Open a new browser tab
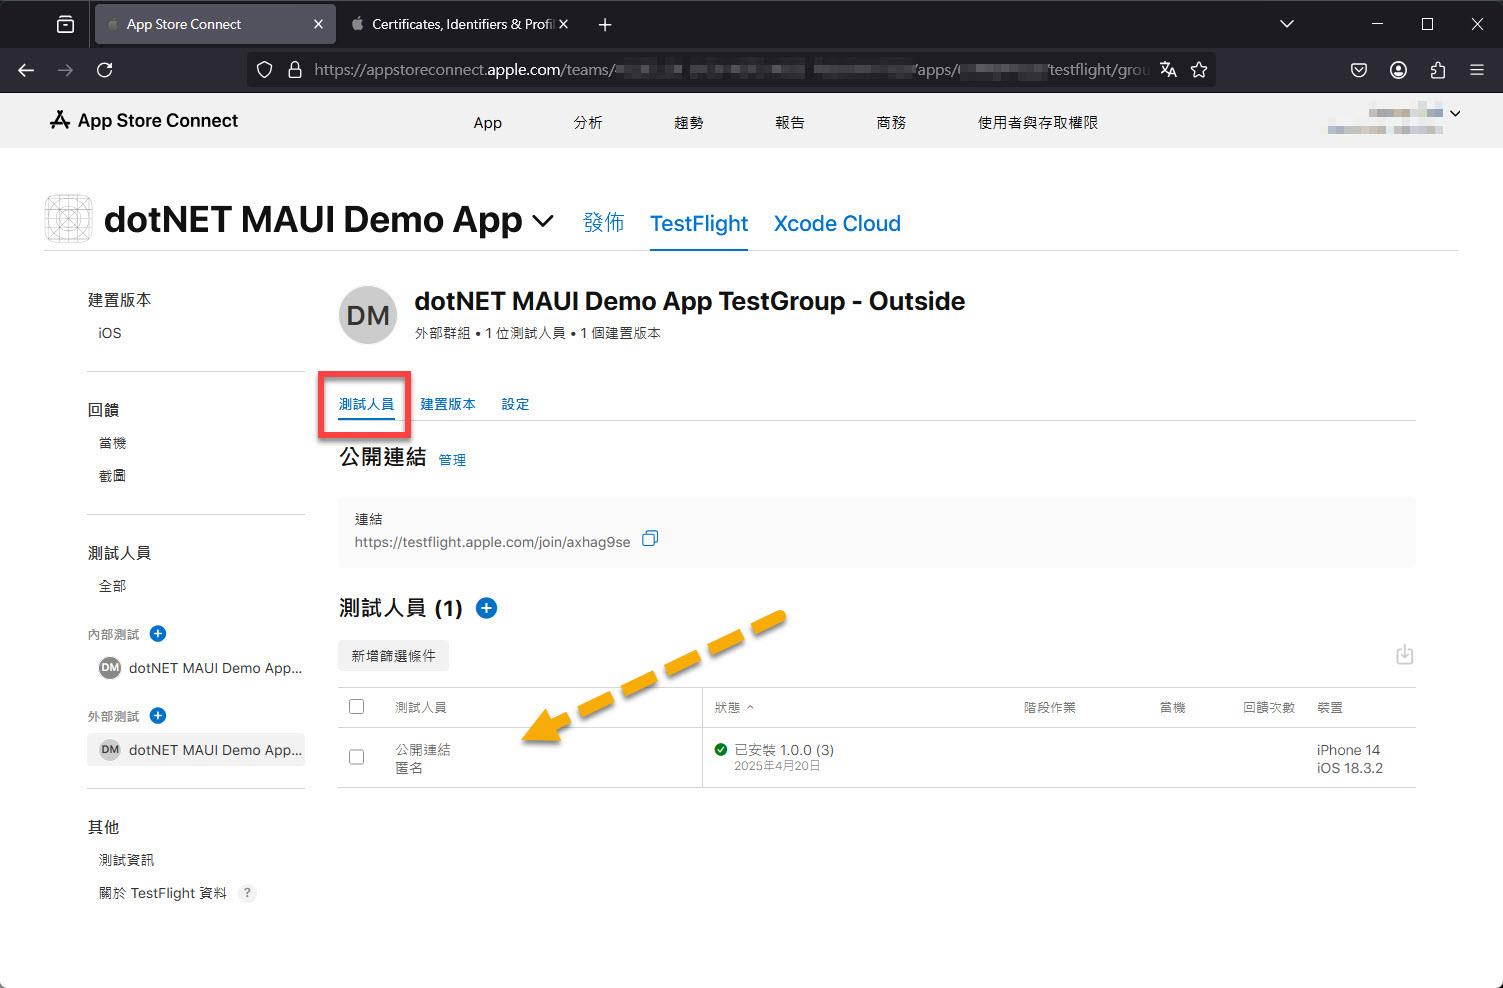1503x988 pixels. click(x=605, y=25)
